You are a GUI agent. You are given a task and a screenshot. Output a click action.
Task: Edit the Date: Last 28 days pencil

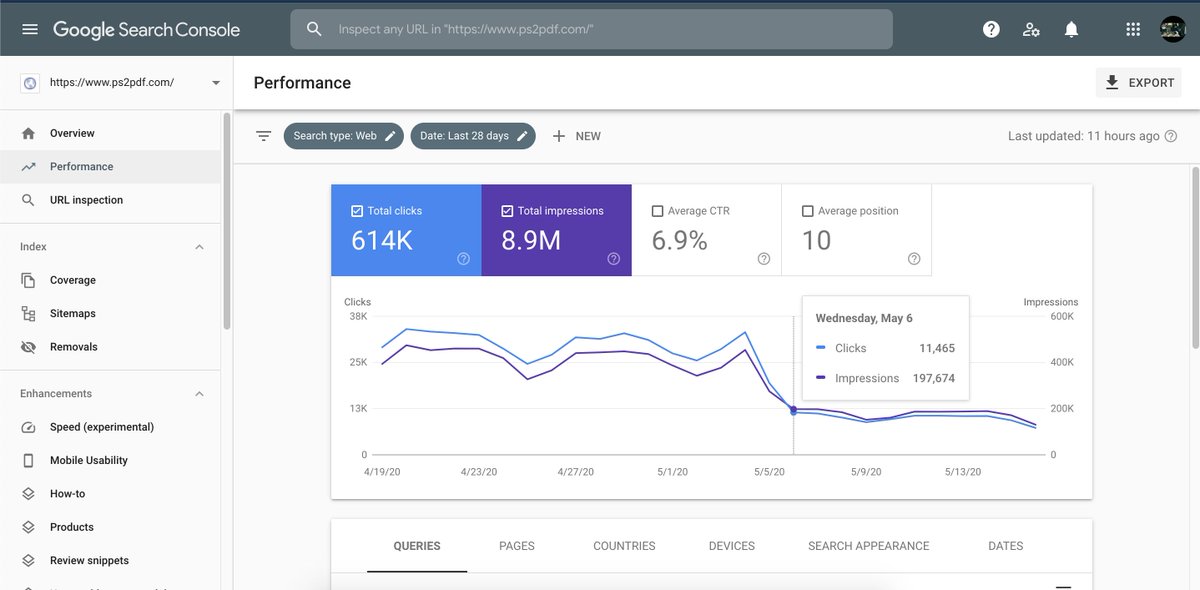coord(522,136)
